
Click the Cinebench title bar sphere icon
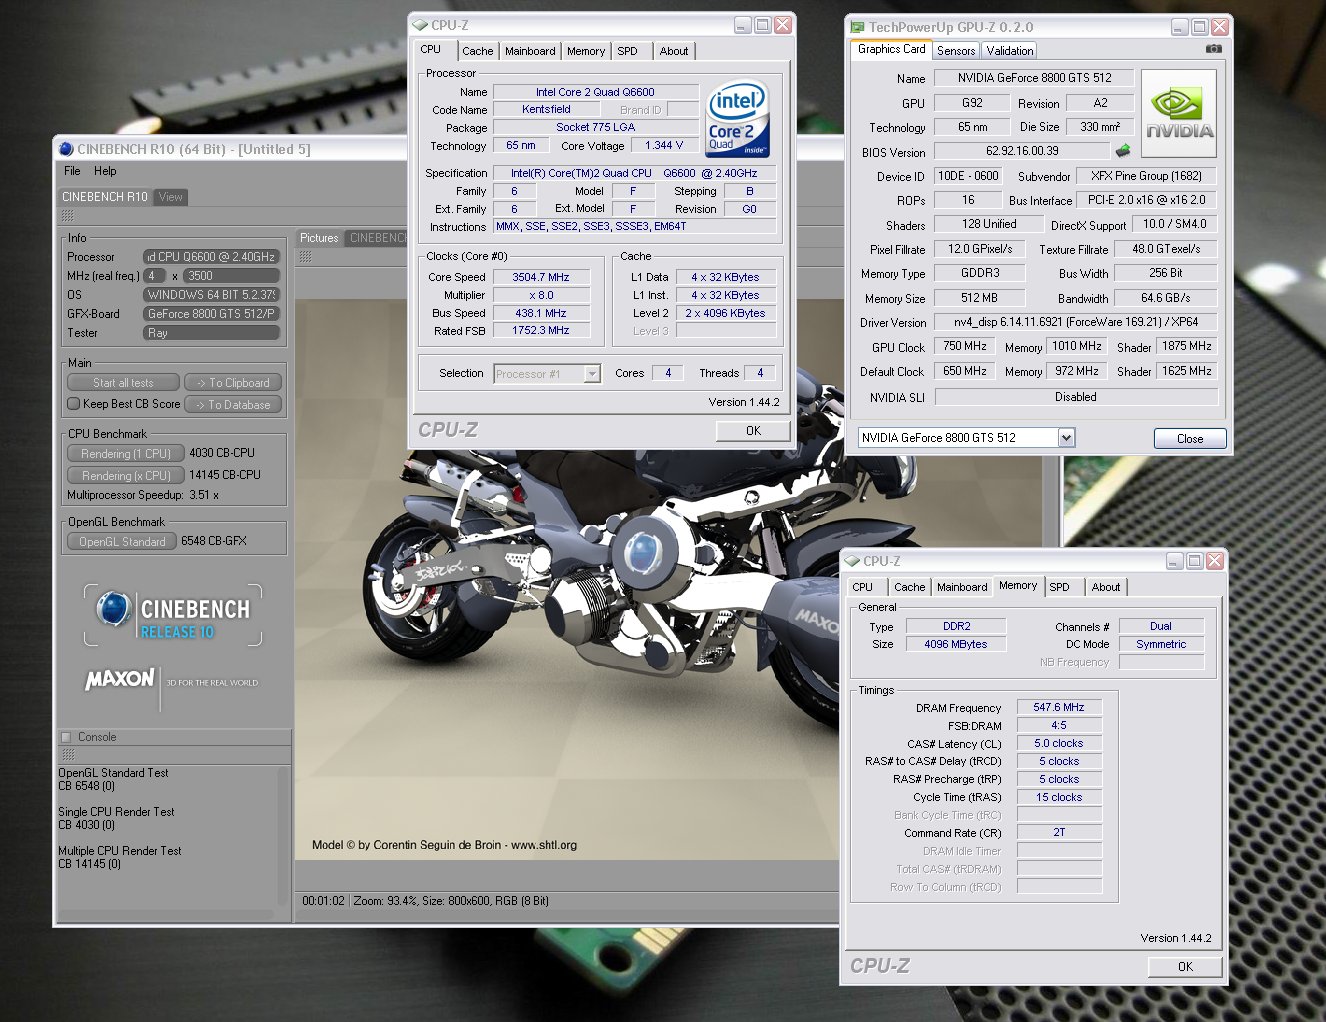[66, 149]
